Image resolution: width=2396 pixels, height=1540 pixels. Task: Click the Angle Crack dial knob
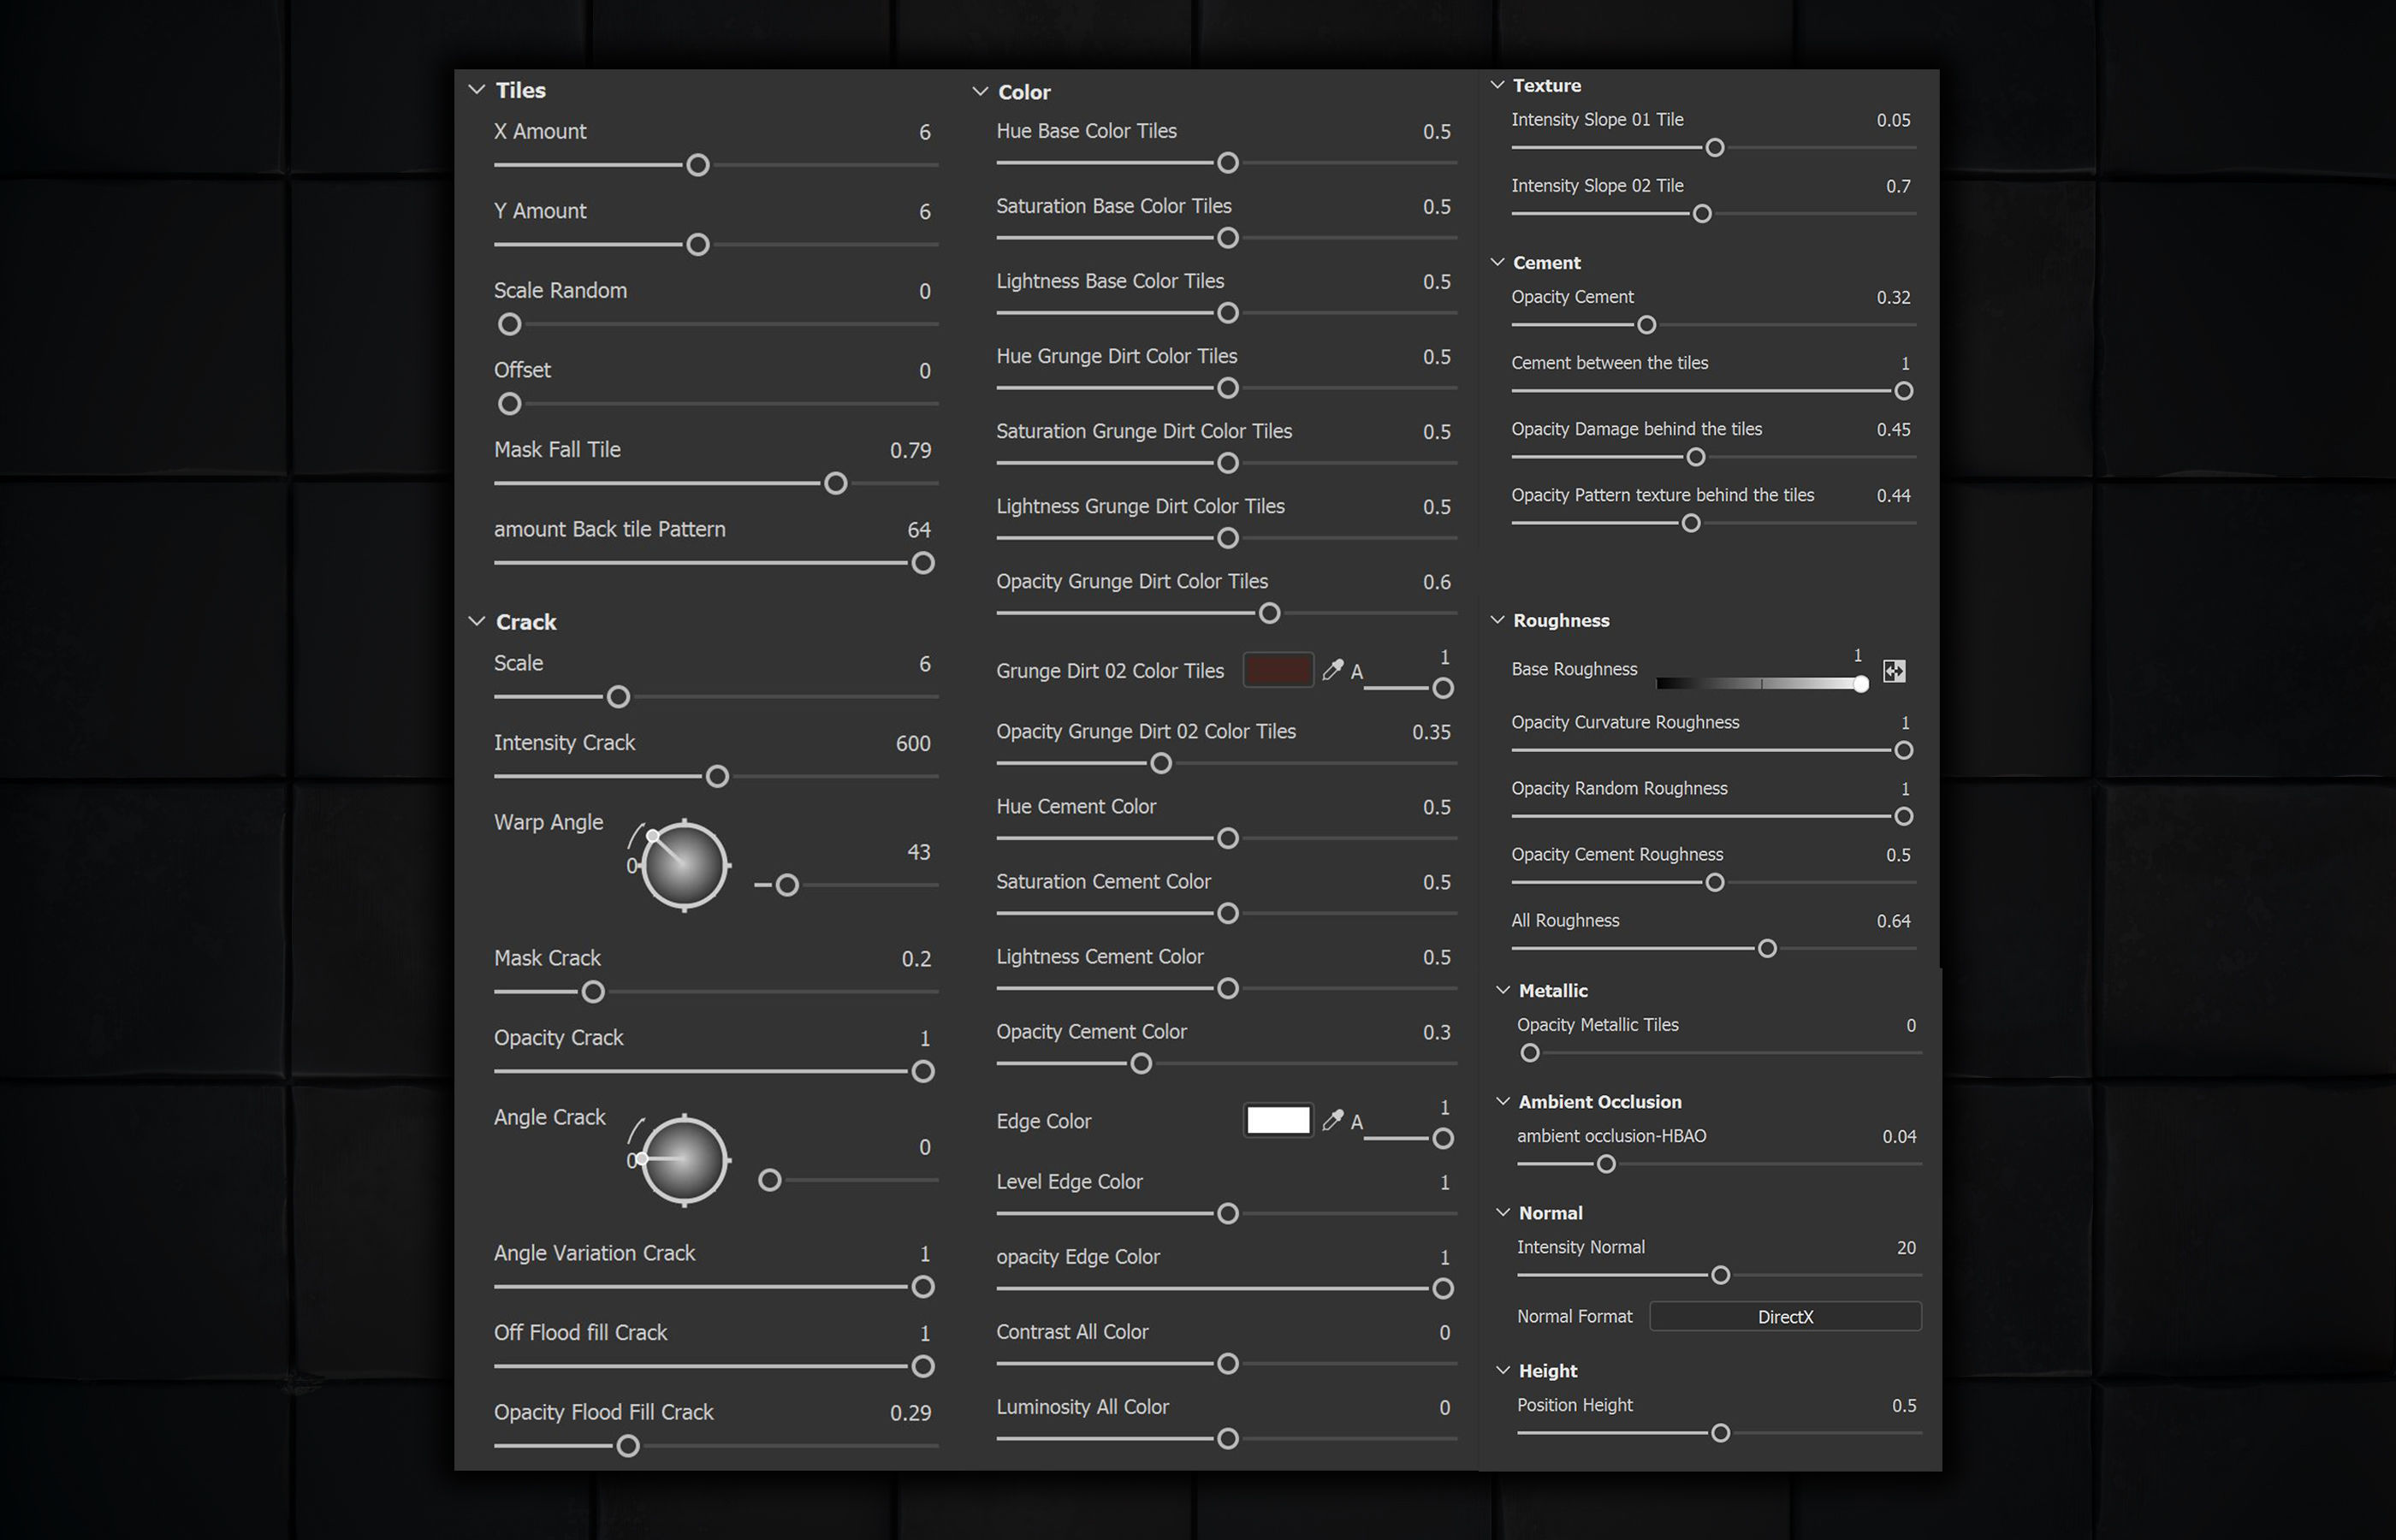(x=685, y=1160)
